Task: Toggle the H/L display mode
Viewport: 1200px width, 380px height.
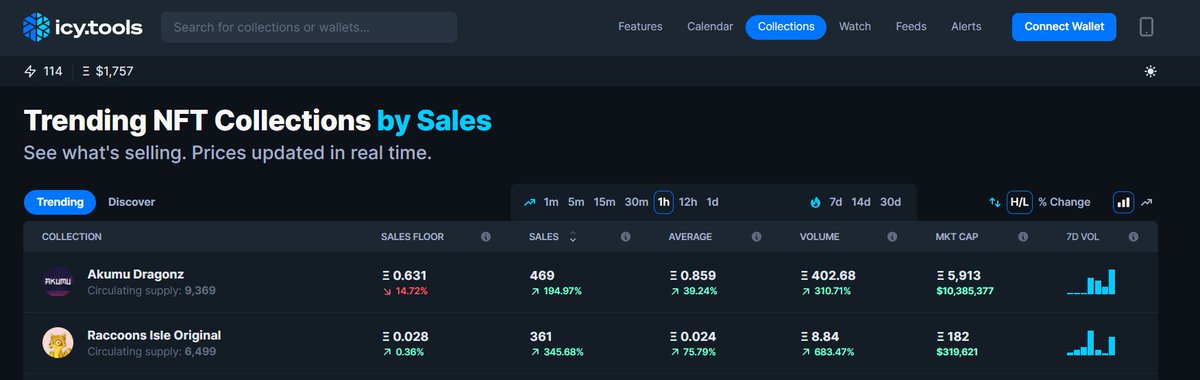Action: (x=1019, y=202)
